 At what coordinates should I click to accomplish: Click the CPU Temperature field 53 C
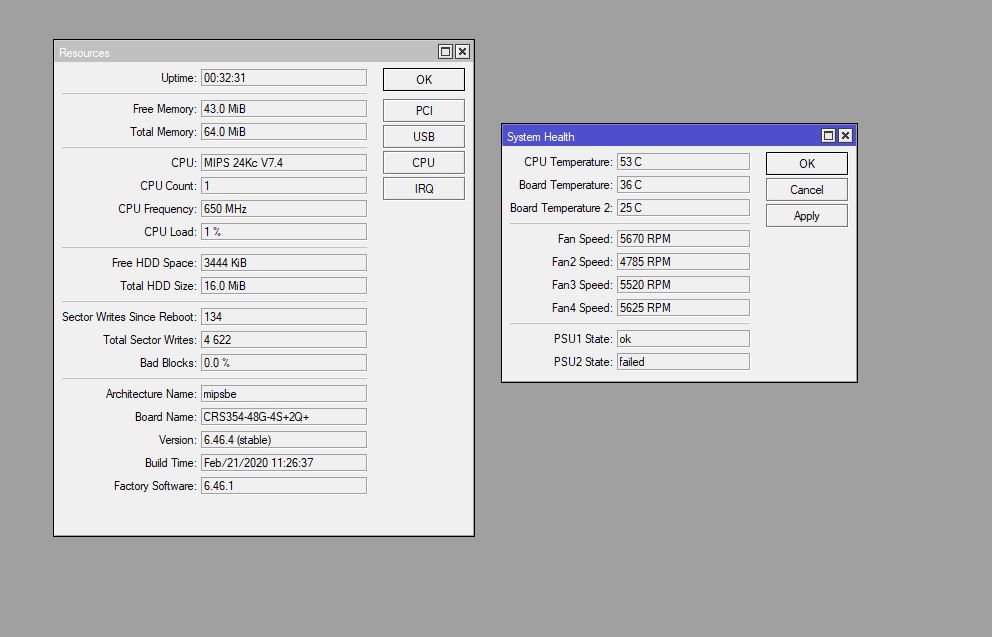pos(683,161)
